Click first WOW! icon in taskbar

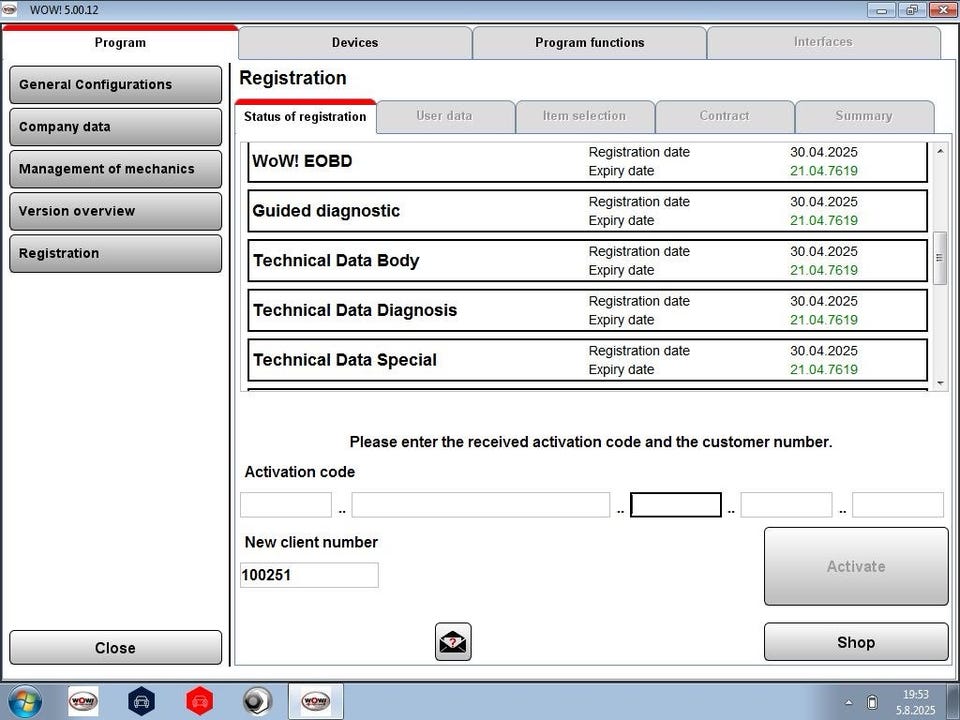pyautogui.click(x=83, y=701)
